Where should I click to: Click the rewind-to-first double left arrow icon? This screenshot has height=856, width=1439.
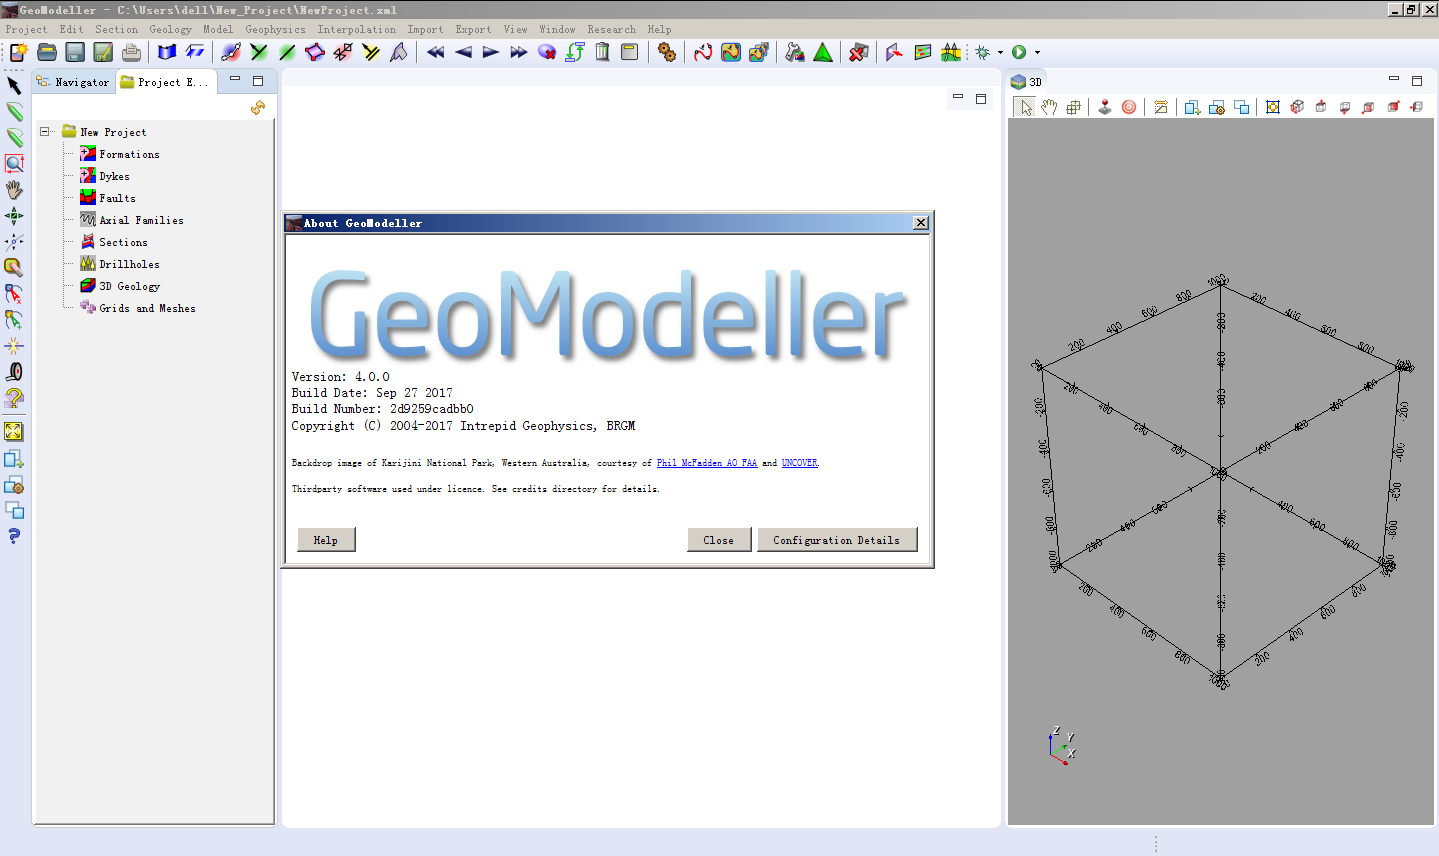pyautogui.click(x=435, y=52)
